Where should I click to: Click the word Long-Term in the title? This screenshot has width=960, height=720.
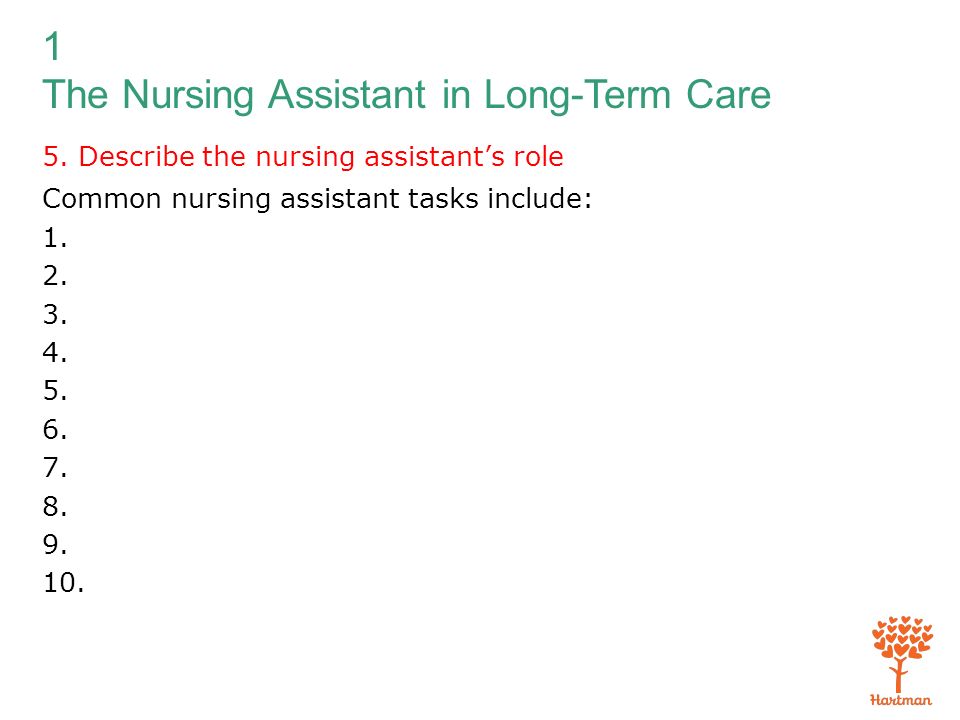coord(577,97)
